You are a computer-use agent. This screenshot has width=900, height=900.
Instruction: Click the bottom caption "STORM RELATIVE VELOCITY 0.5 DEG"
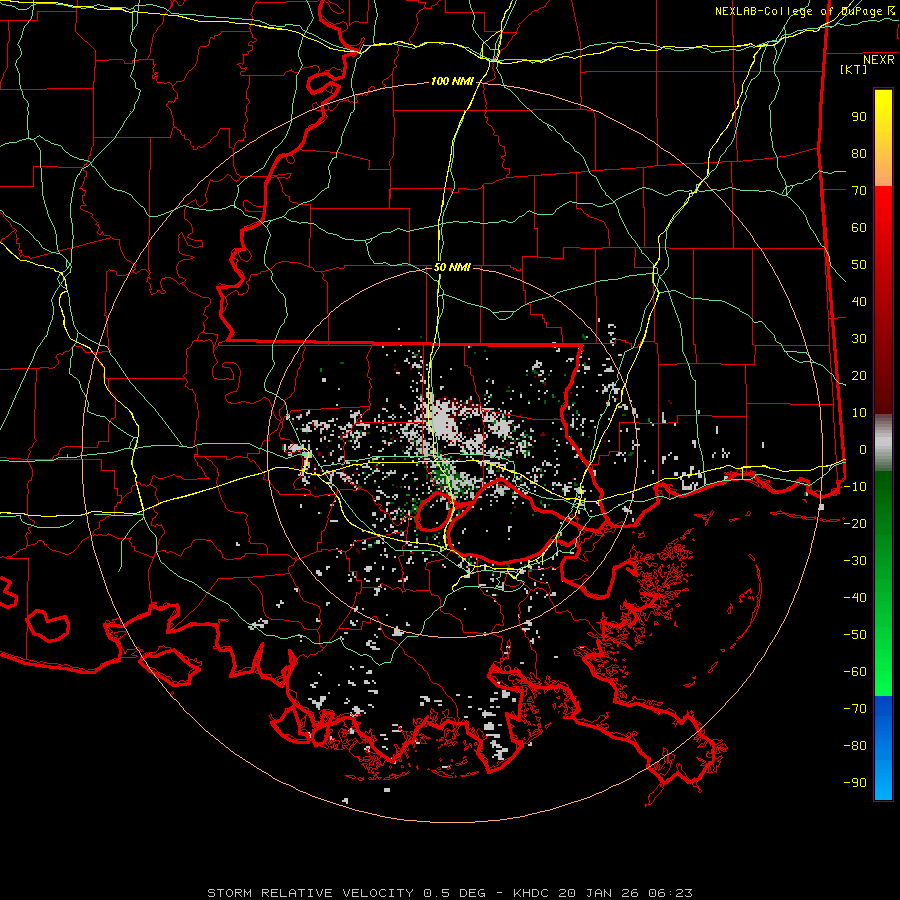click(x=346, y=893)
